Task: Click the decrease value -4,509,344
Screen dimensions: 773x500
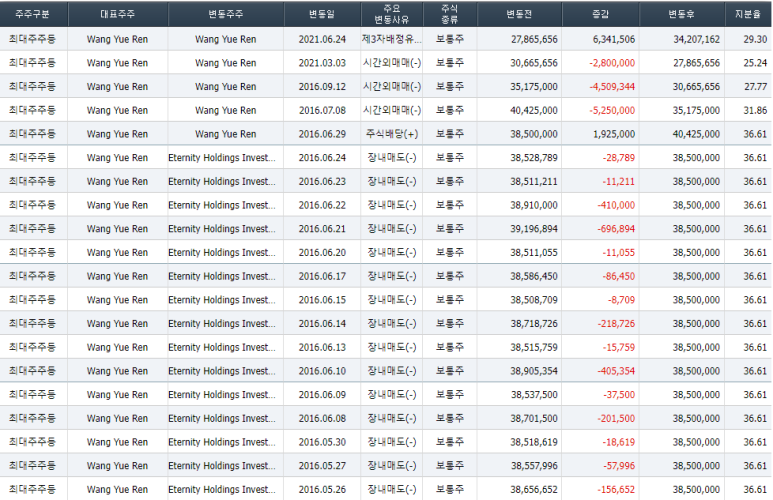Action: coord(612,87)
